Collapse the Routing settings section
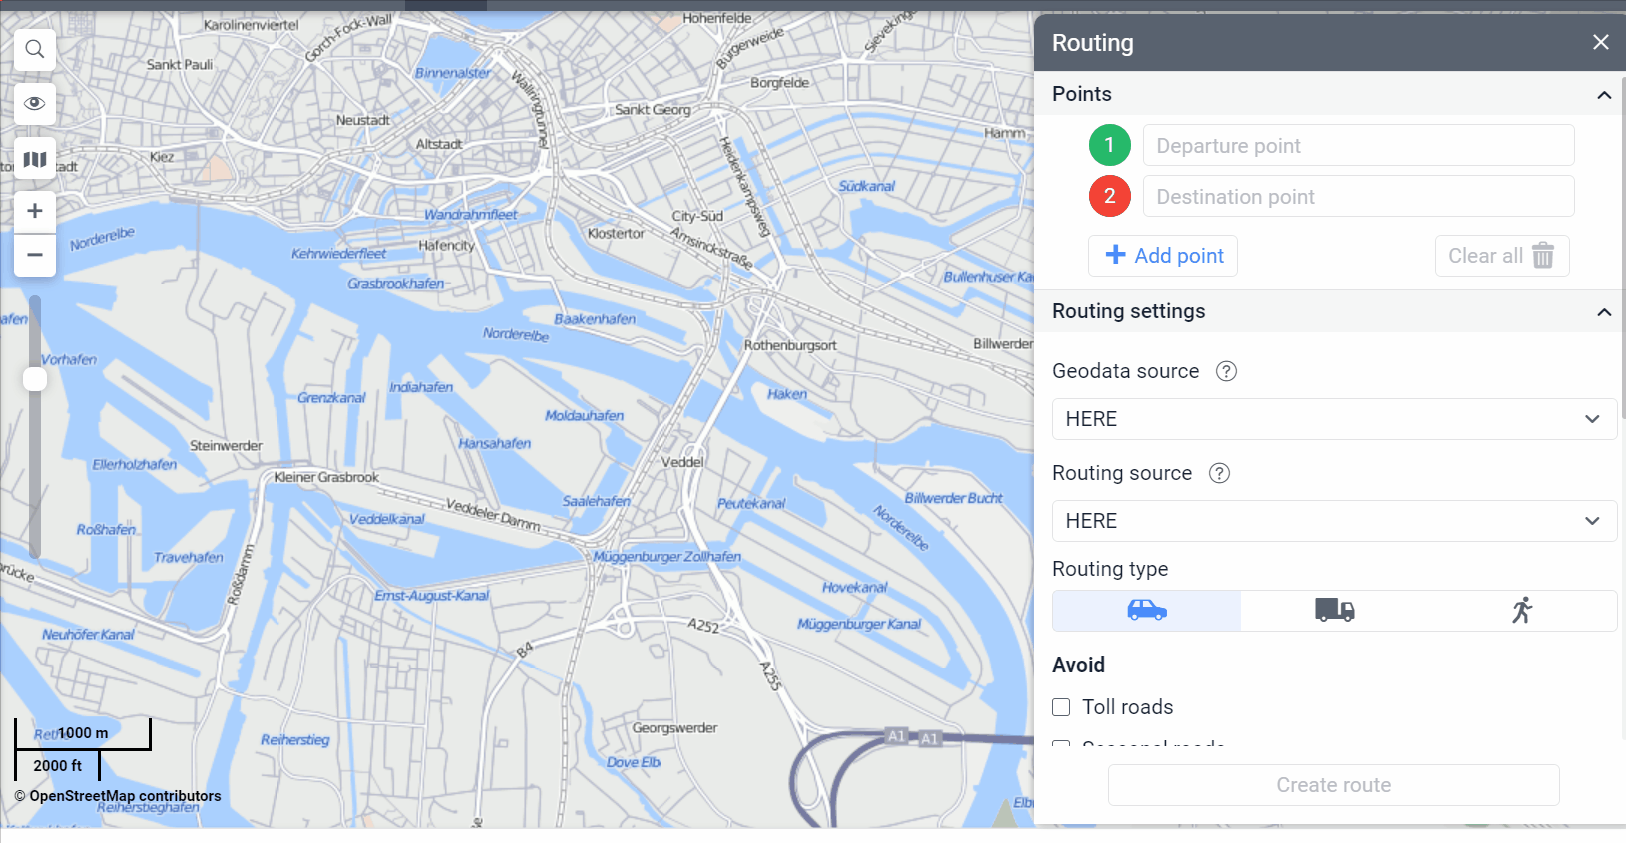This screenshot has width=1626, height=843. tap(1604, 312)
